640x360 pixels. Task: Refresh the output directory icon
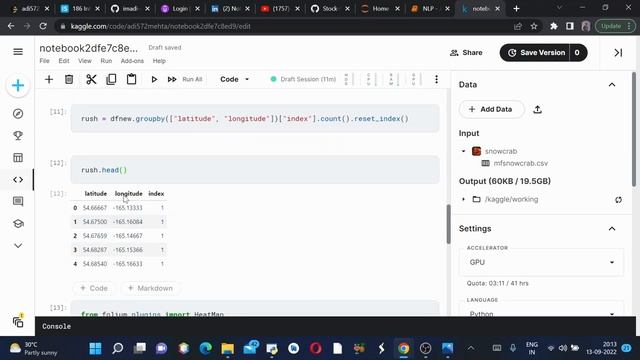tap(618, 200)
